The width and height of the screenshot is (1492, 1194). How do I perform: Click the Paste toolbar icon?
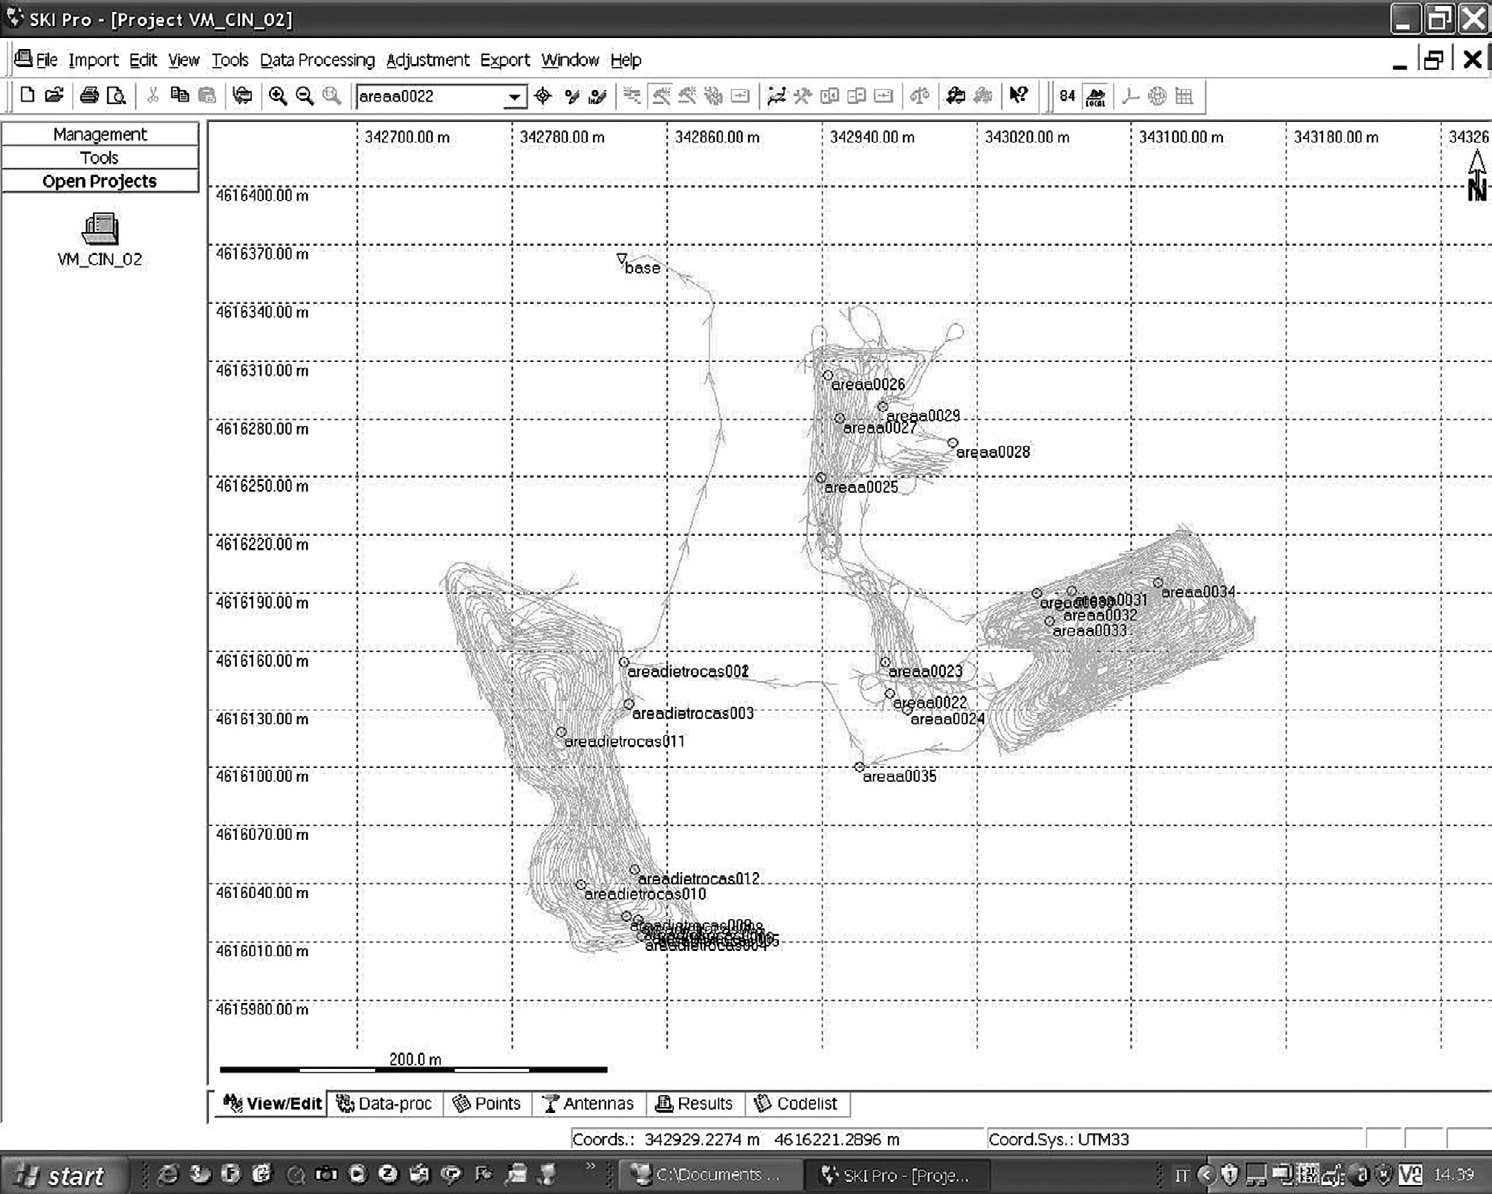(x=207, y=95)
